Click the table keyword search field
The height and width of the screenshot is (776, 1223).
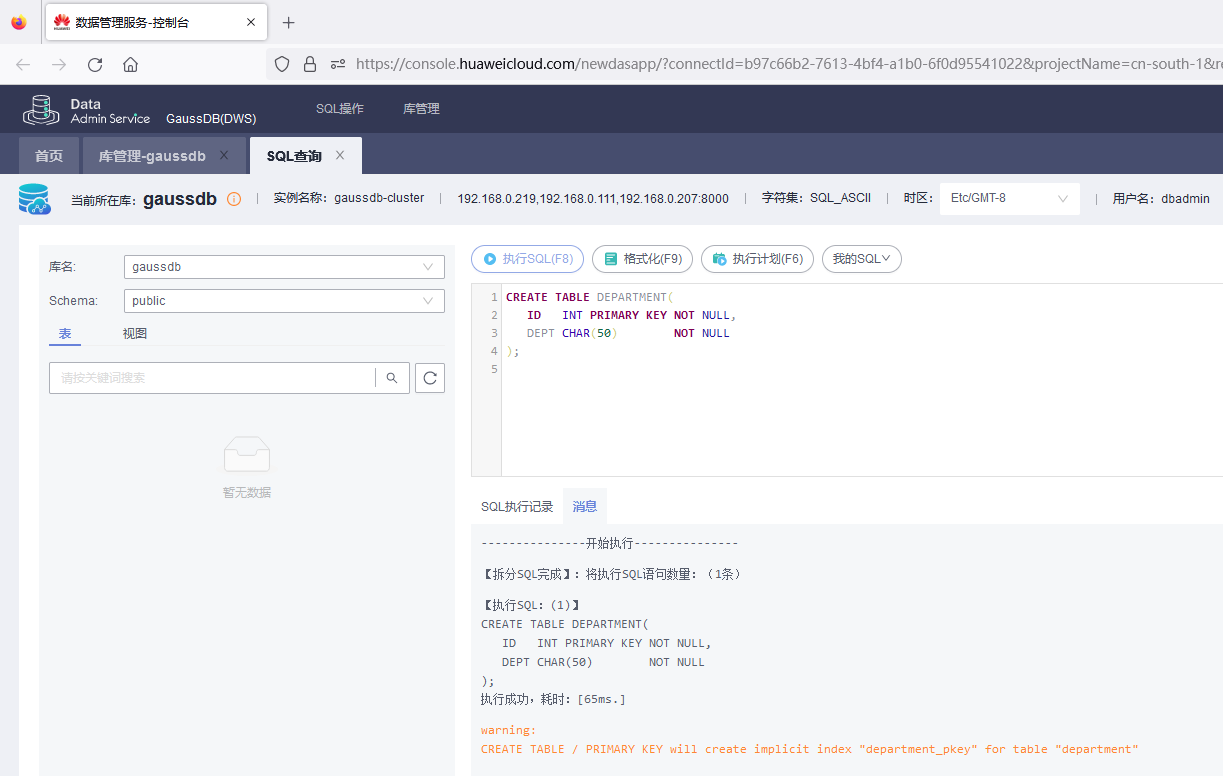[x=212, y=378]
